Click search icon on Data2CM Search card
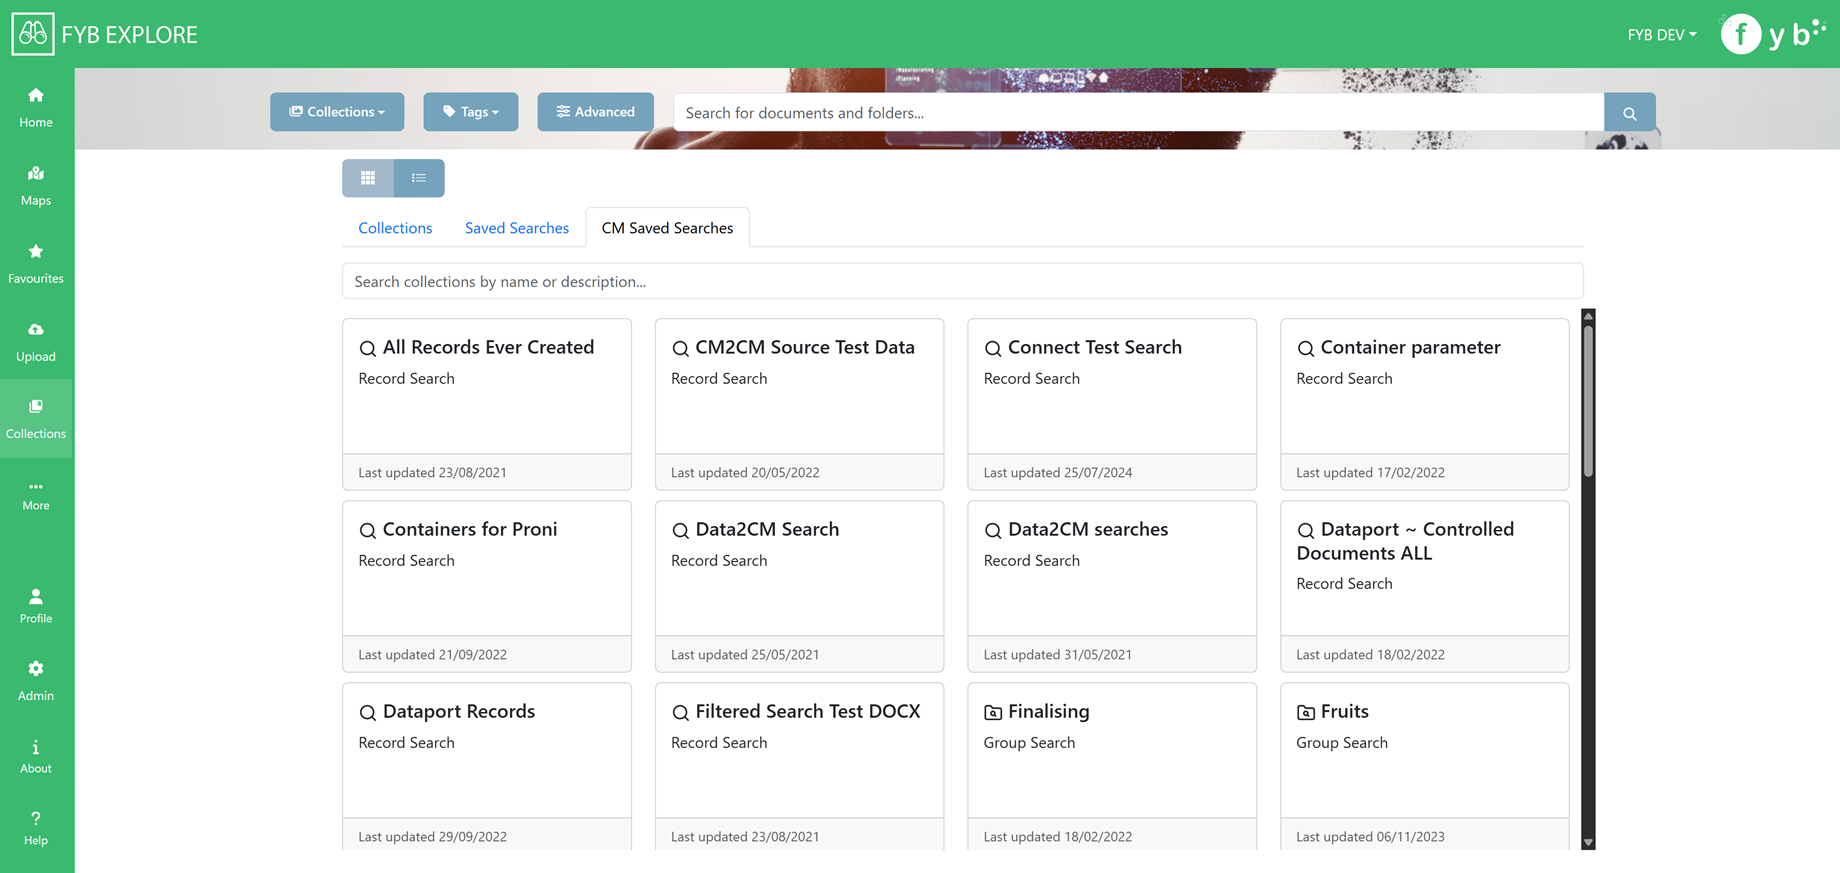The height and width of the screenshot is (873, 1840). click(x=681, y=530)
